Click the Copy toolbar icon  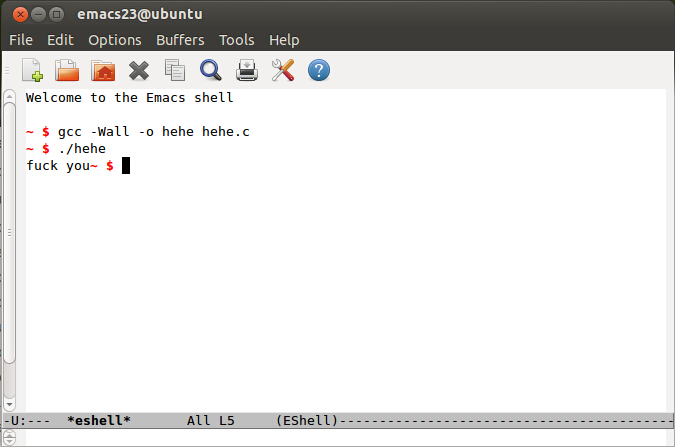(175, 70)
